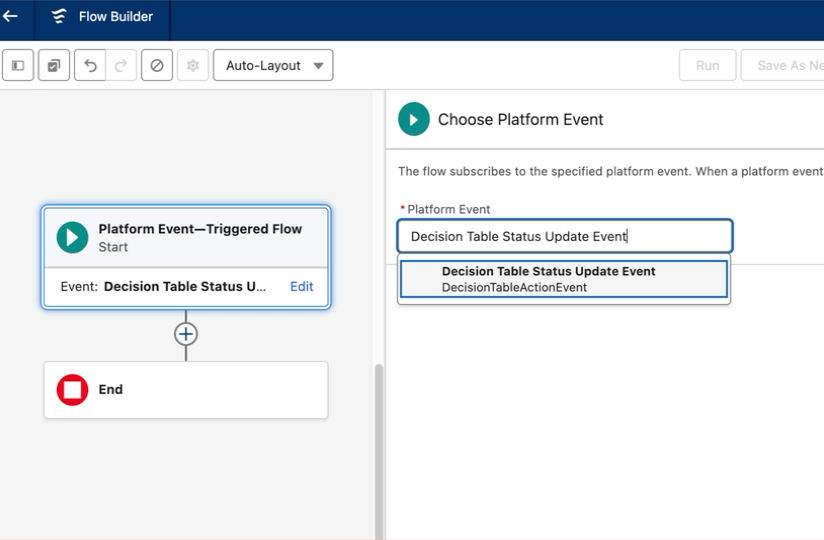Click the canvas vertical scrollbar

(x=378, y=452)
